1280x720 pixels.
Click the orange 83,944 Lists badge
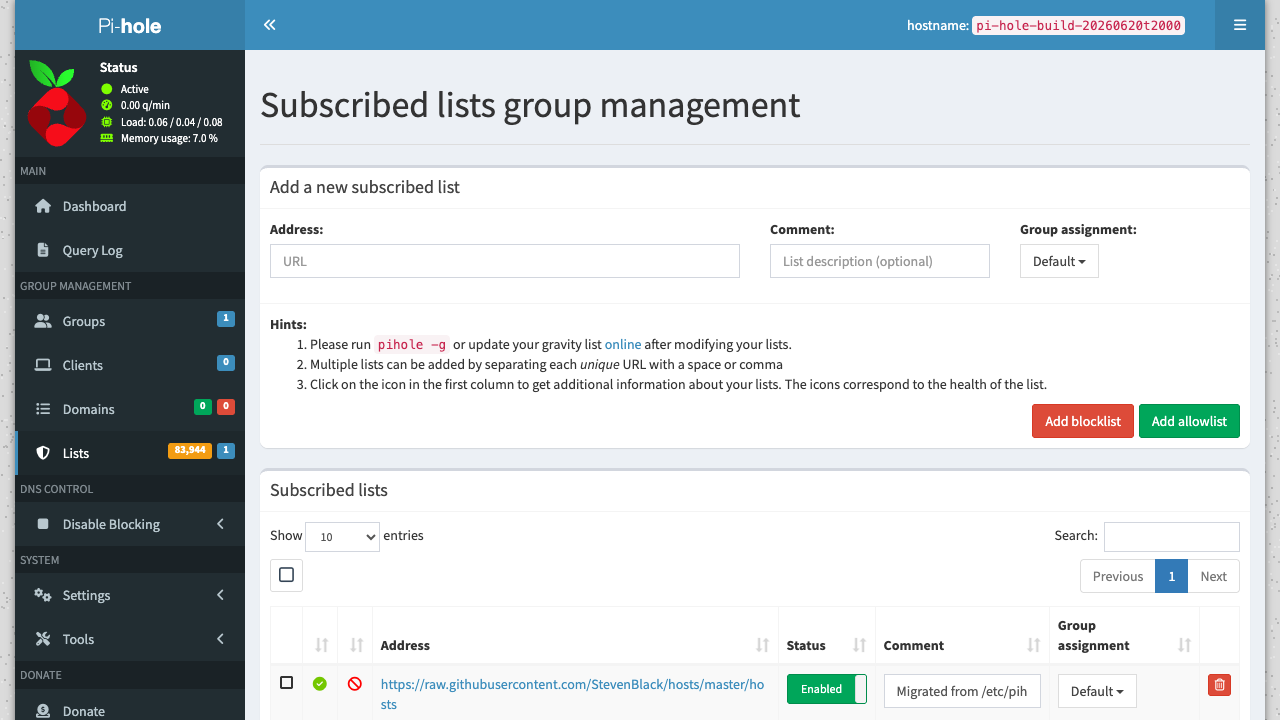[x=189, y=450]
